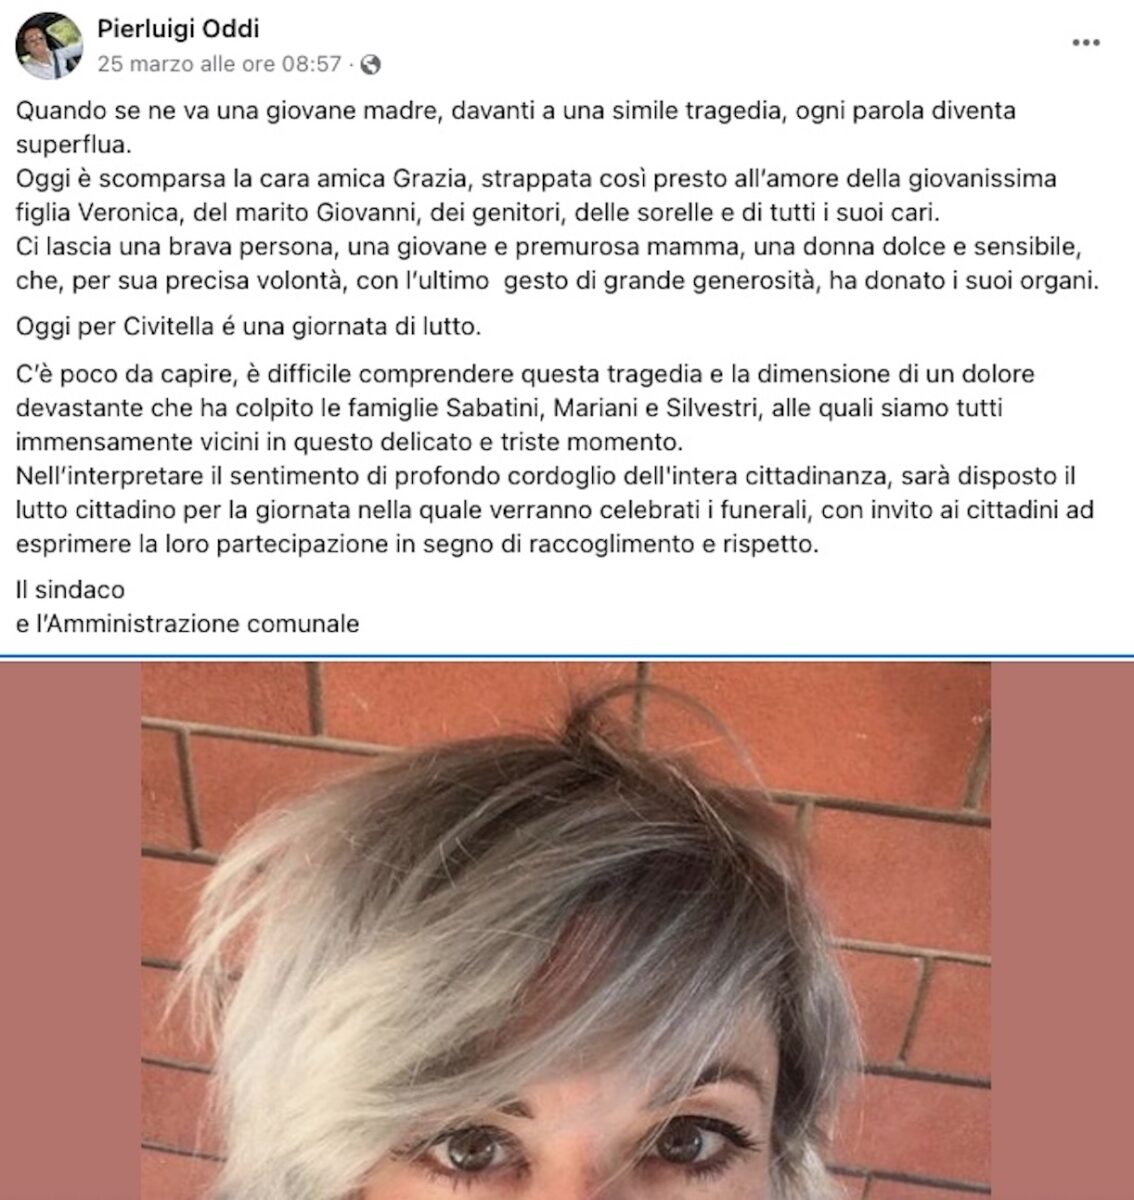1134x1200 pixels.
Task: Visit the Pierluigi Oddi profile name link
Action: 179,28
